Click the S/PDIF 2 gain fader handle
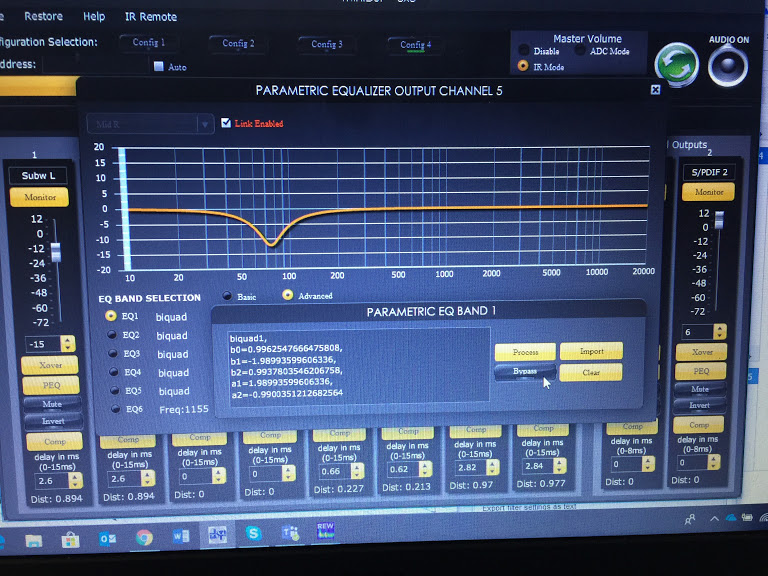Image resolution: width=768 pixels, height=576 pixels. pos(719,220)
